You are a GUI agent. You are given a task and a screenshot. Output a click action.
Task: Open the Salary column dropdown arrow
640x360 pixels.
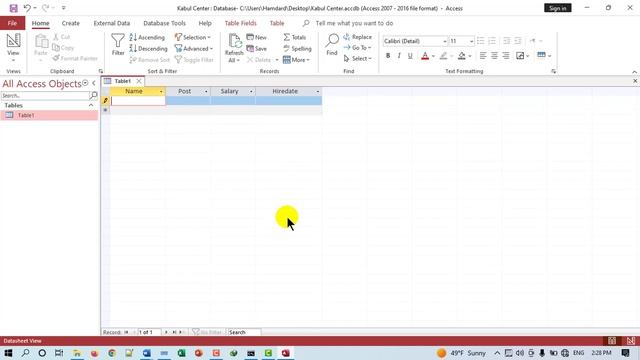(251, 91)
